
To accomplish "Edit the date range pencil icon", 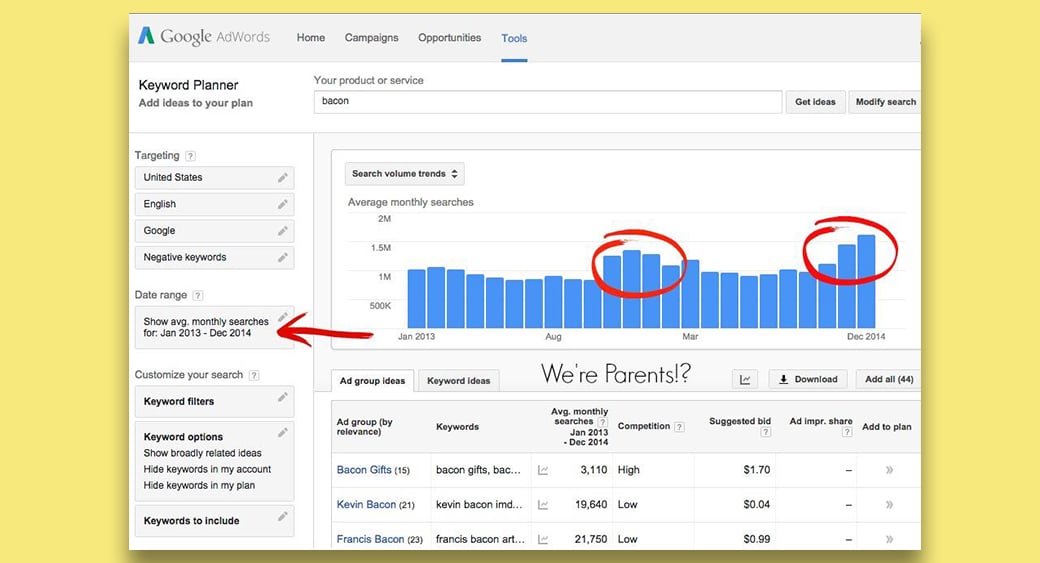I will (283, 317).
